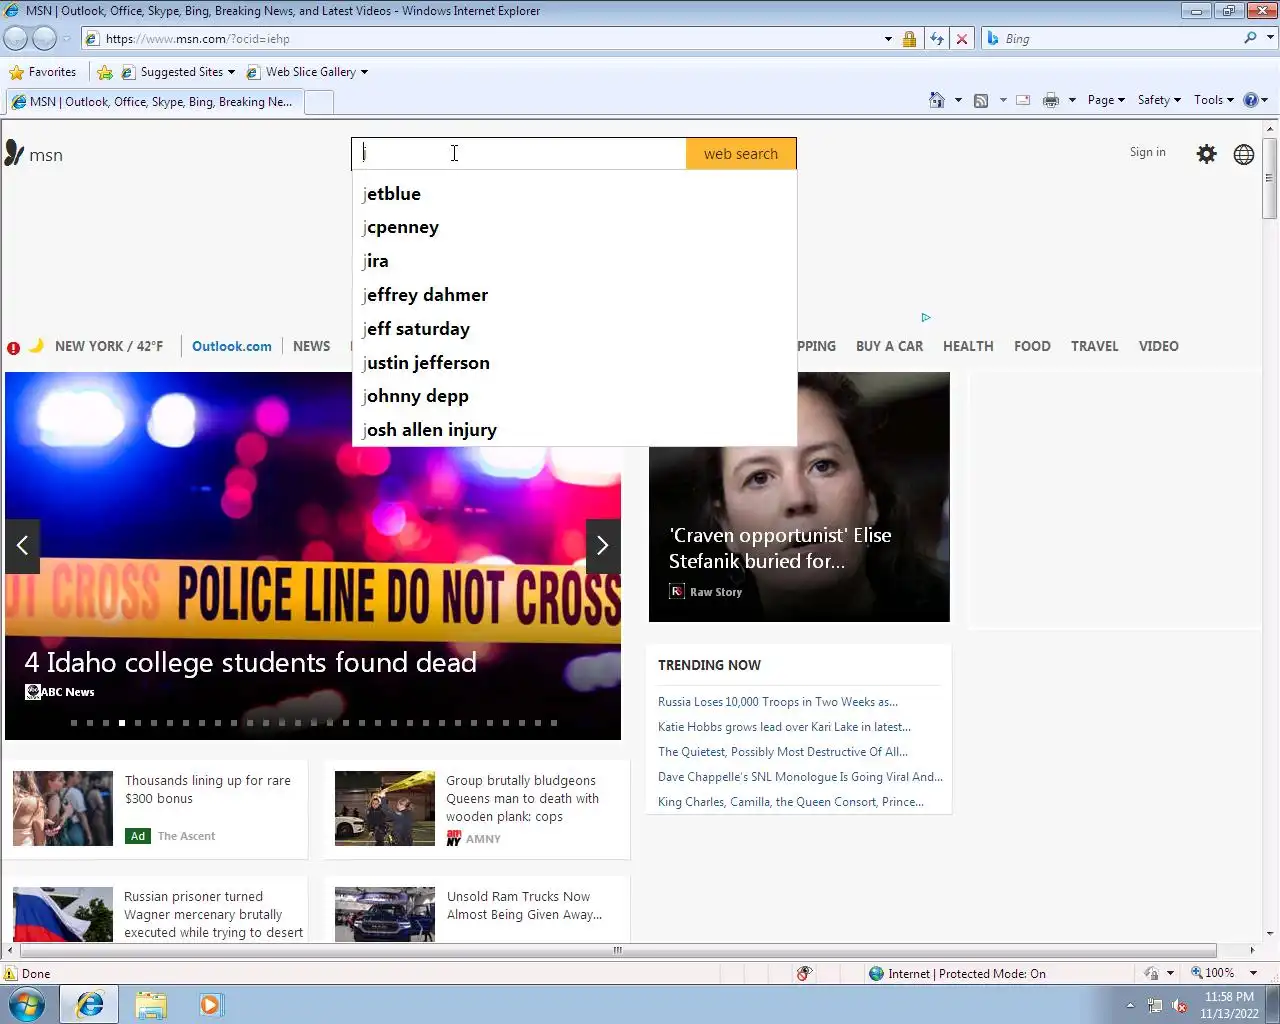Click the web search button
This screenshot has width=1280, height=1024.
741,154
